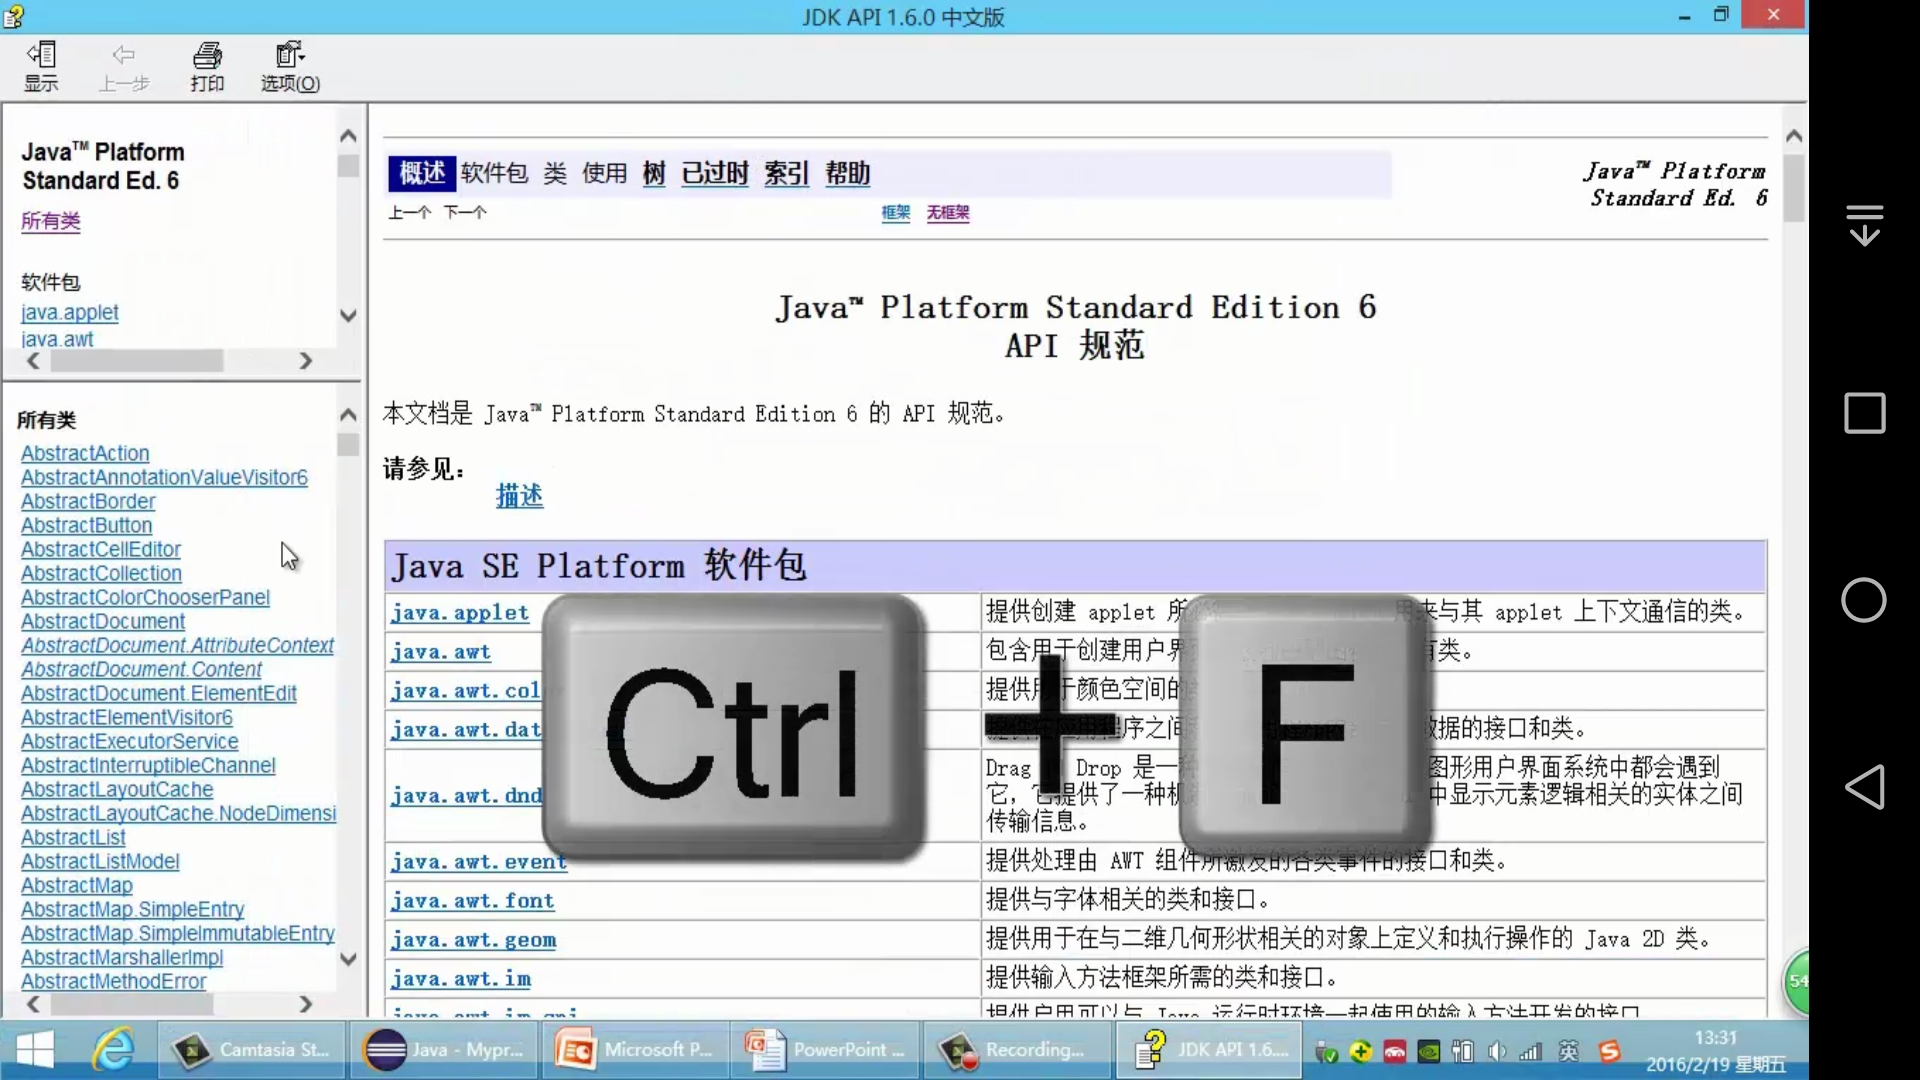Image resolution: width=1920 pixels, height=1080 pixels.
Task: Click the 无框架 (No Frames) link
Action: pyautogui.click(x=948, y=212)
